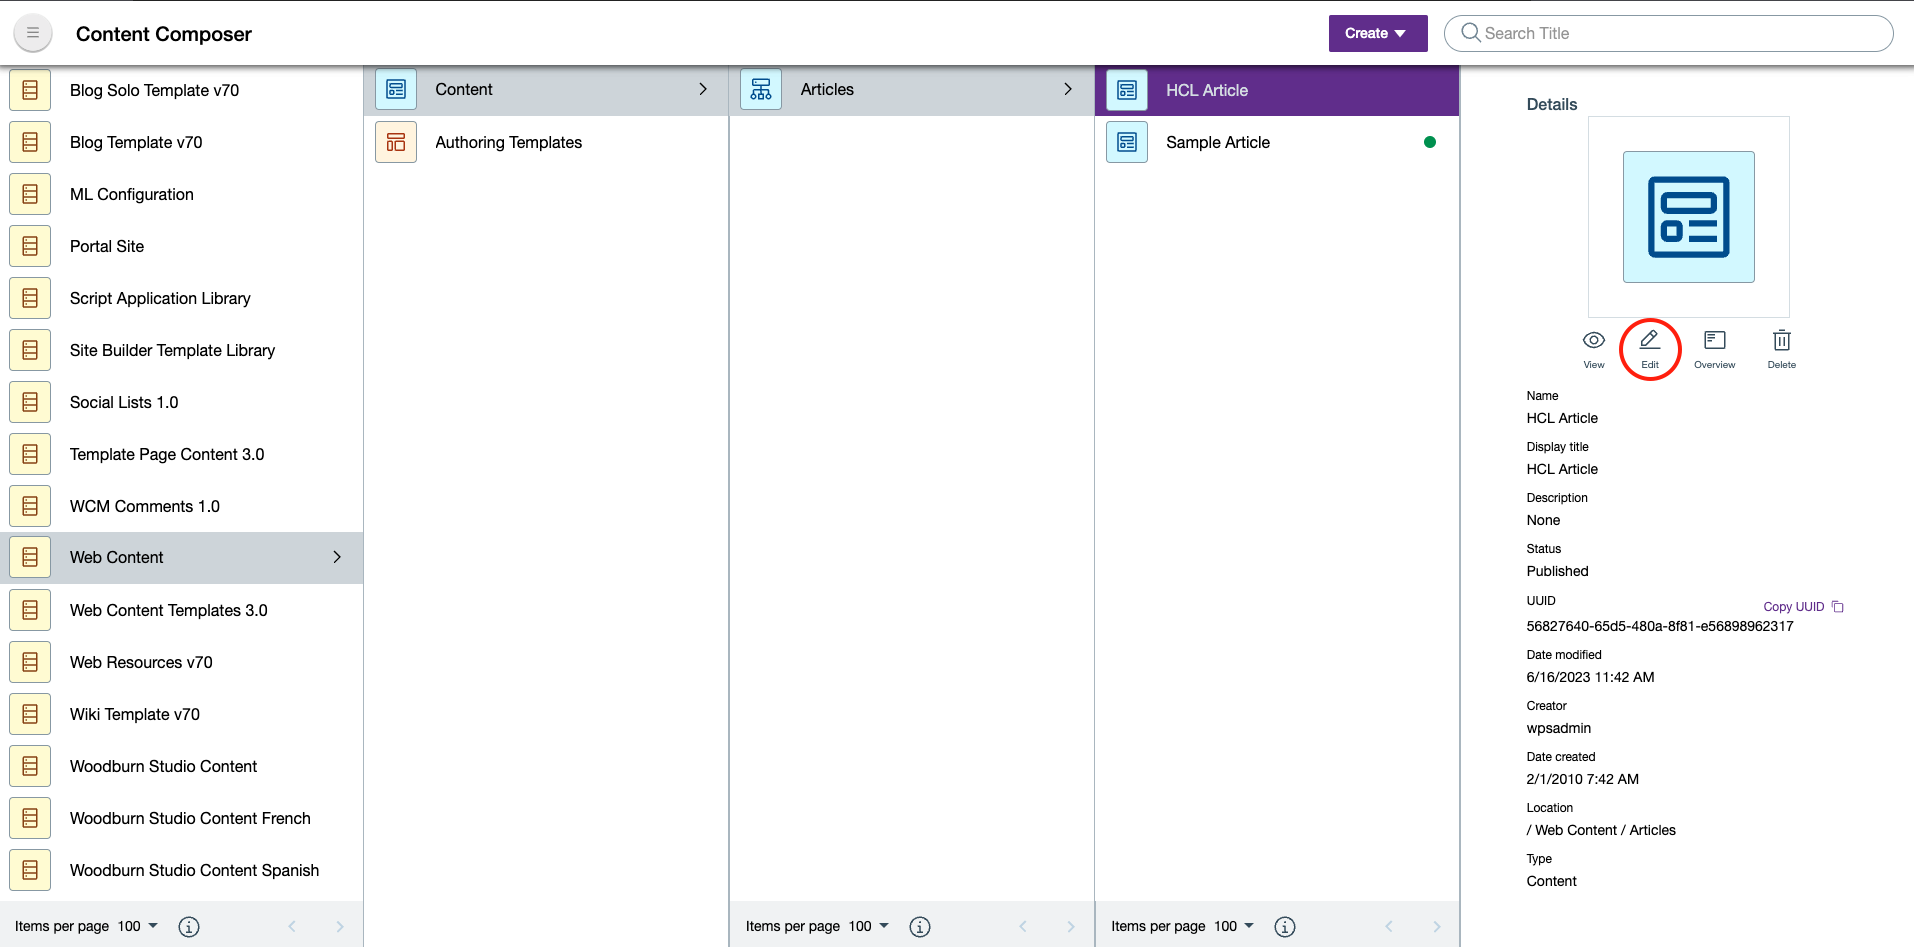1914x947 pixels.
Task: Select Woodburn Studio Content library
Action: coord(181,766)
